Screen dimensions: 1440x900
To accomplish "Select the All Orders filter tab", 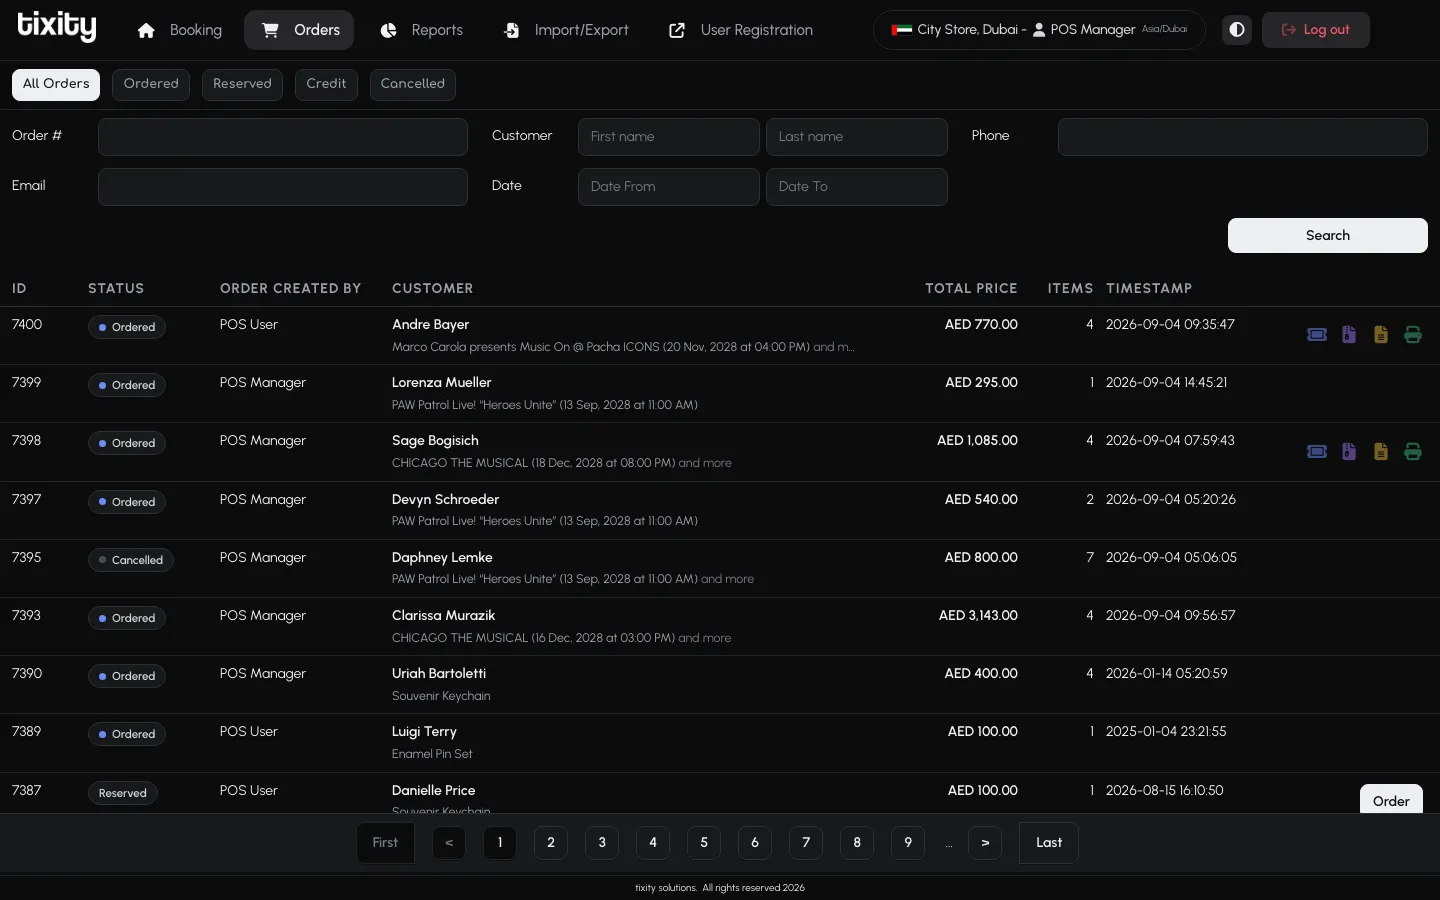I will click(56, 84).
